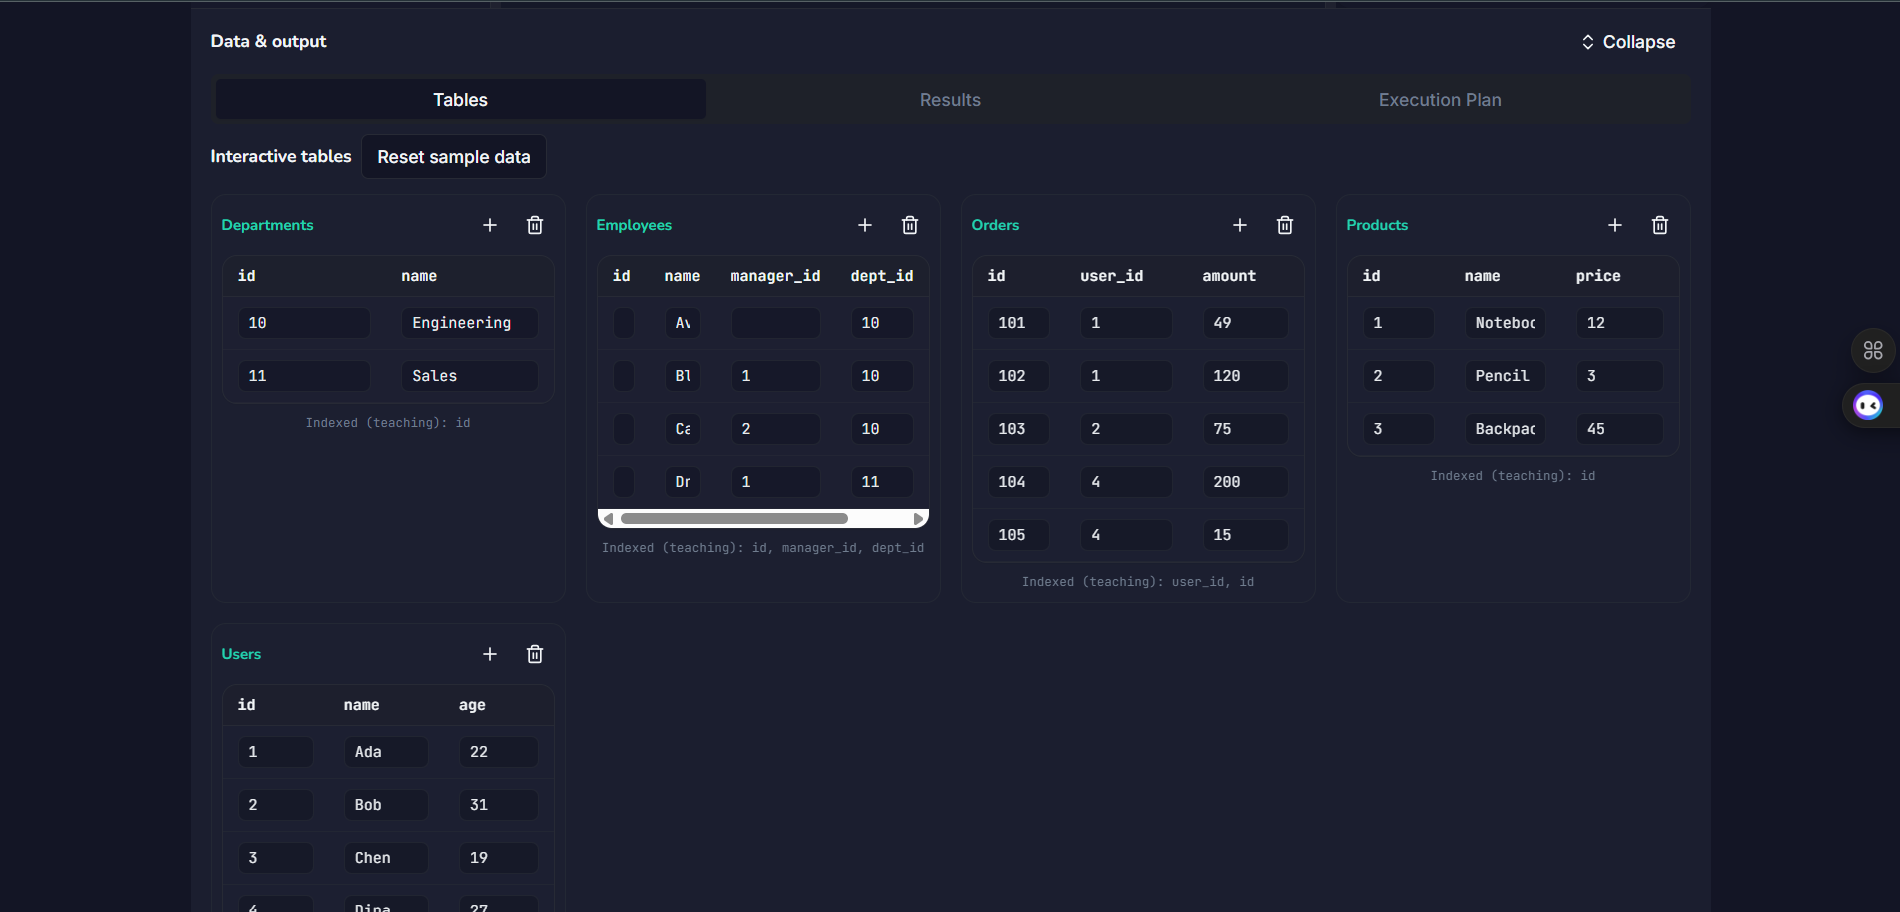The height and width of the screenshot is (912, 1900).
Task: Click the Orders table title
Action: 995,225
